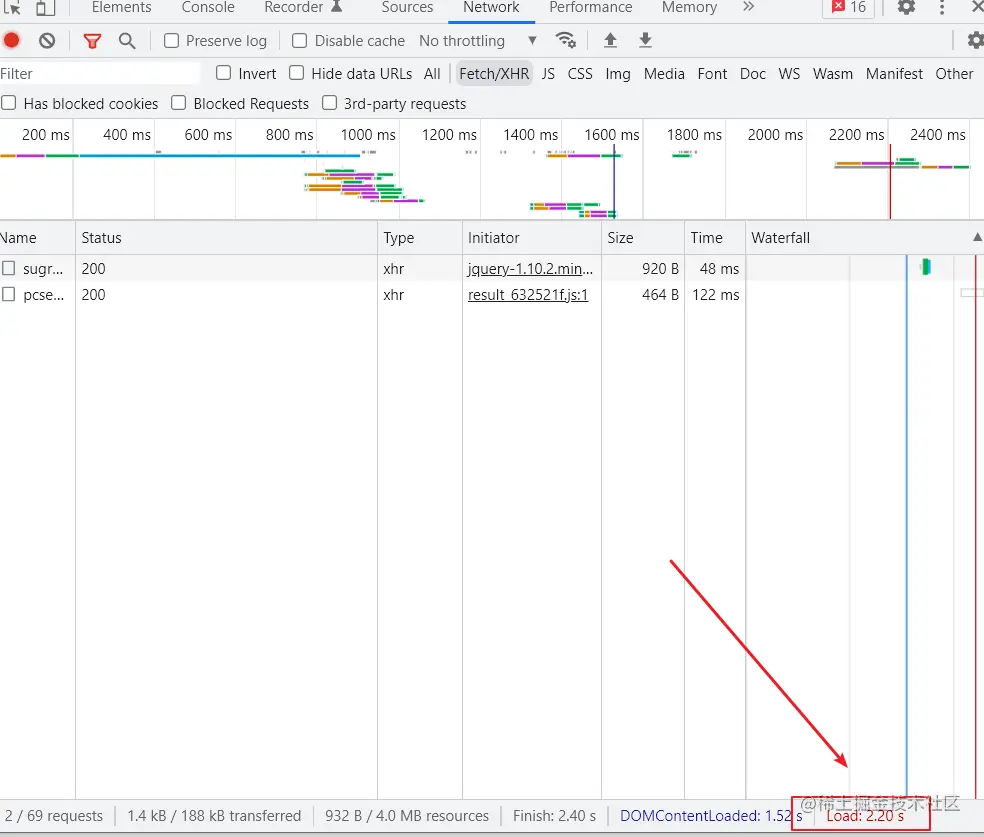
Task: Filter requests by WS
Action: [789, 74]
